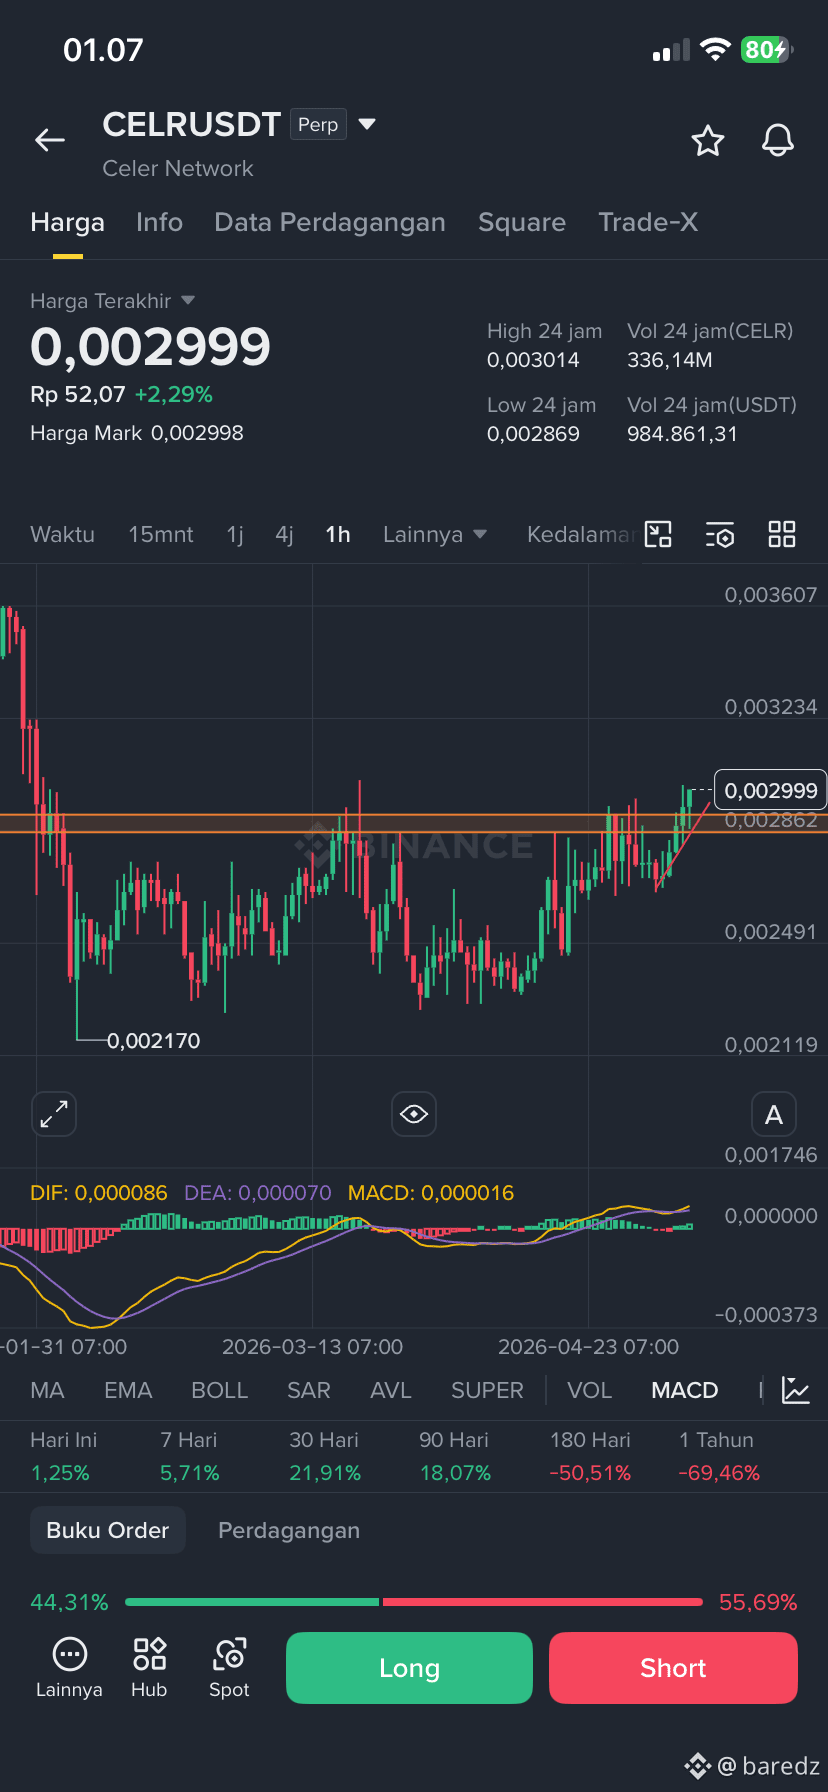Open Lainnya menu in bottom bar
Image resolution: width=828 pixels, height=1792 pixels.
tap(69, 1668)
